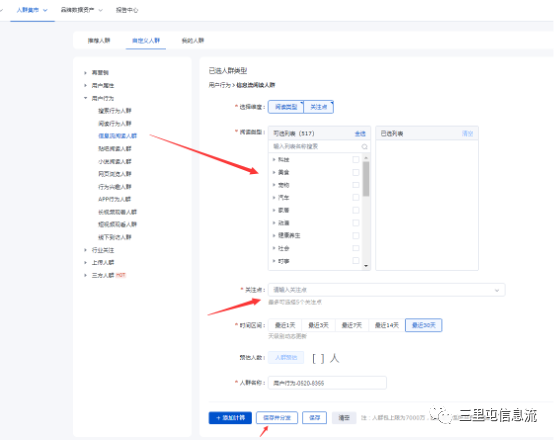554x440 pixels.
Task: Click the 保存并分发 button
Action: point(277,418)
